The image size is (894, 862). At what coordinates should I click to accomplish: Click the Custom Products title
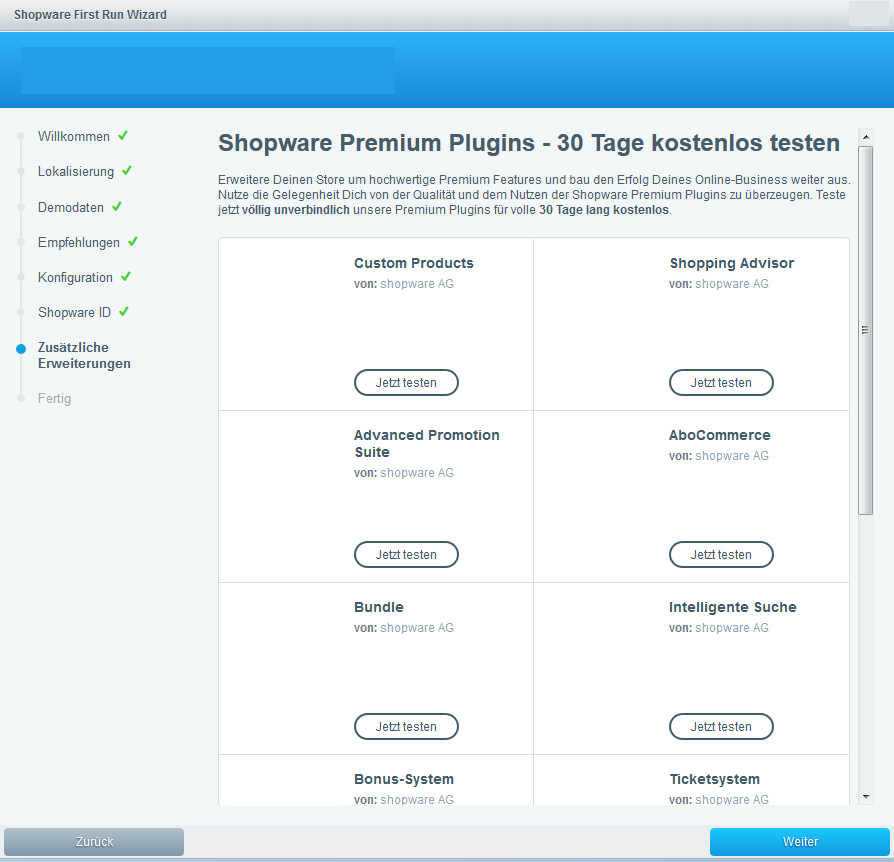coord(414,263)
